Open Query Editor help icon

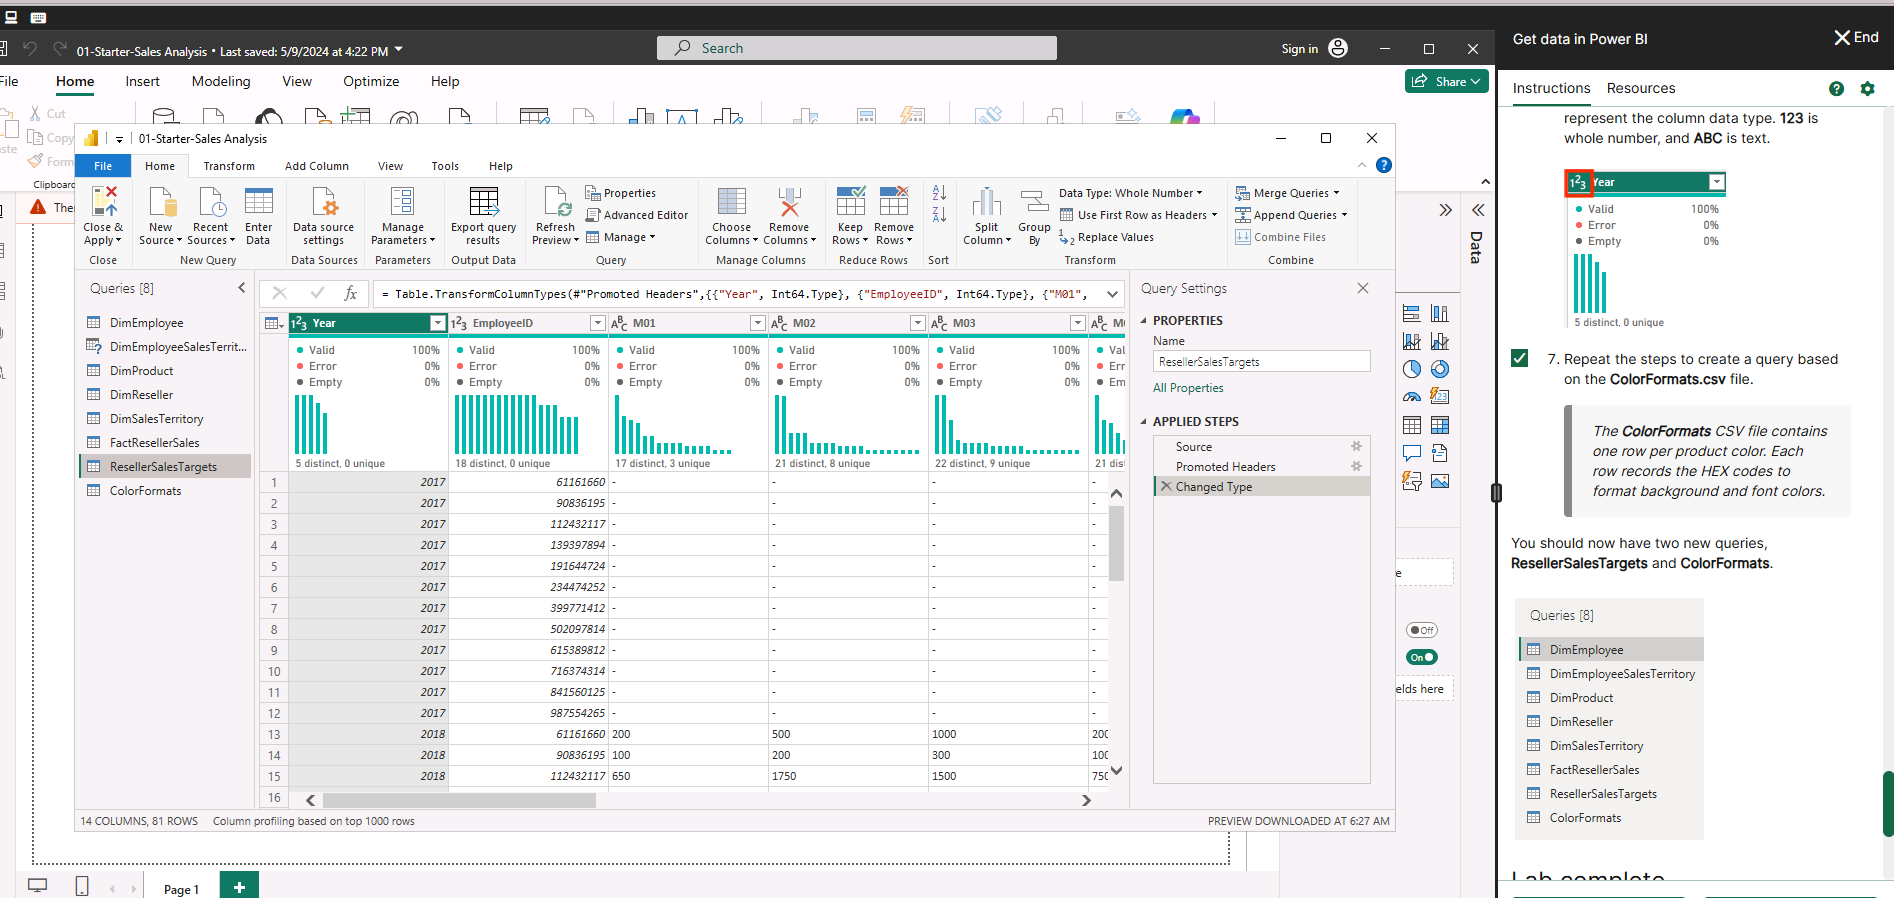click(x=1384, y=165)
